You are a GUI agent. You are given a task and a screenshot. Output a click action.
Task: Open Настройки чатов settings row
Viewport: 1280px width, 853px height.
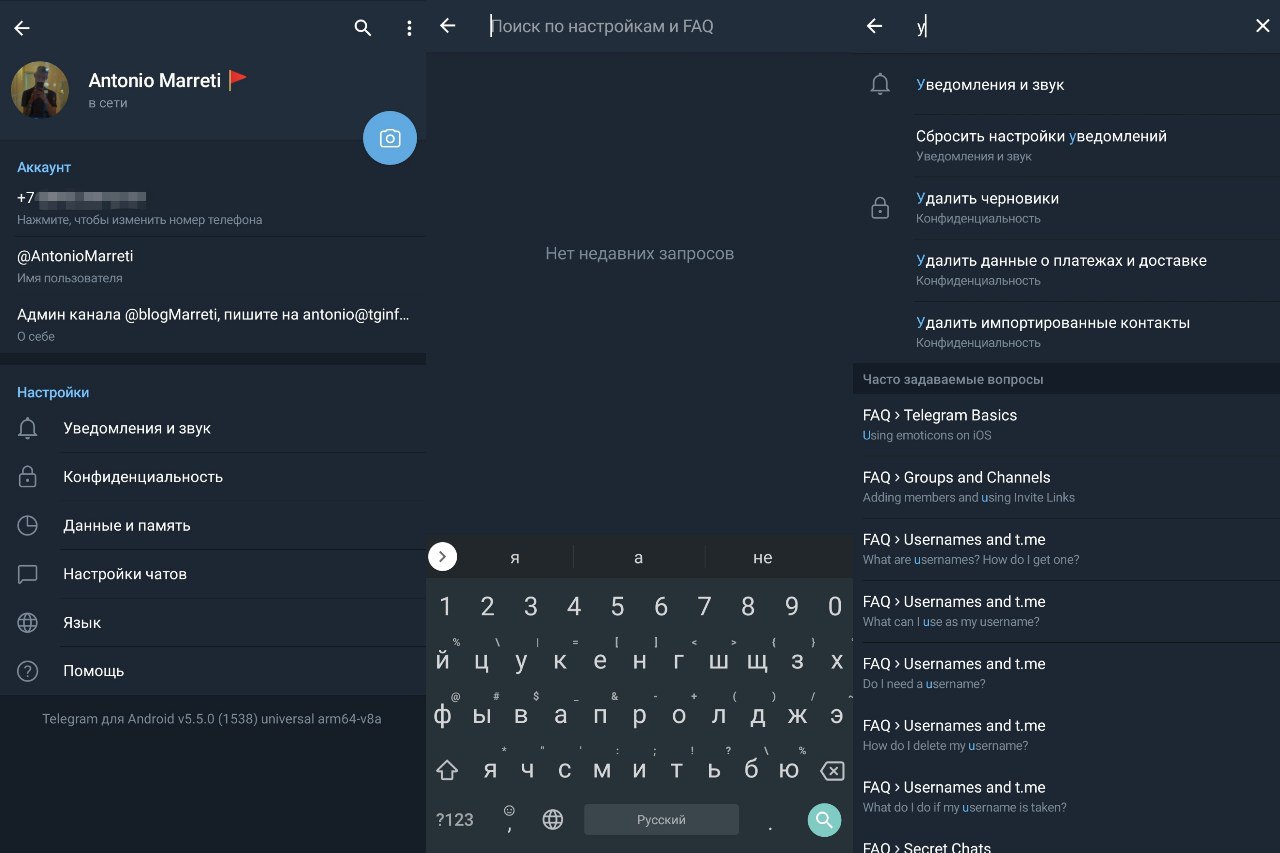pyautogui.click(x=213, y=574)
